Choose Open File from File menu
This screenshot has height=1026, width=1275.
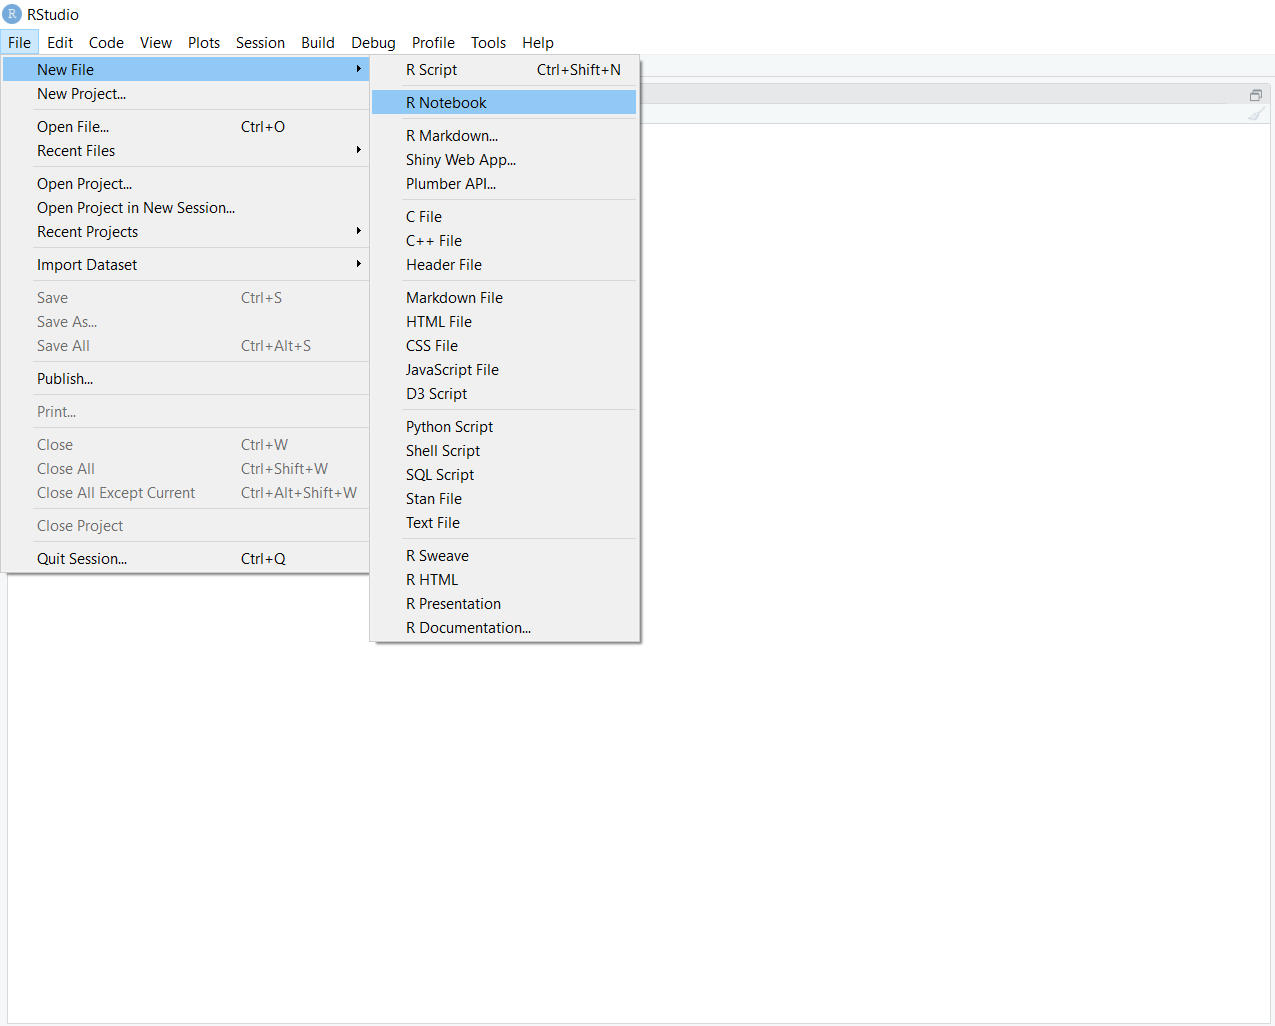[x=73, y=127]
